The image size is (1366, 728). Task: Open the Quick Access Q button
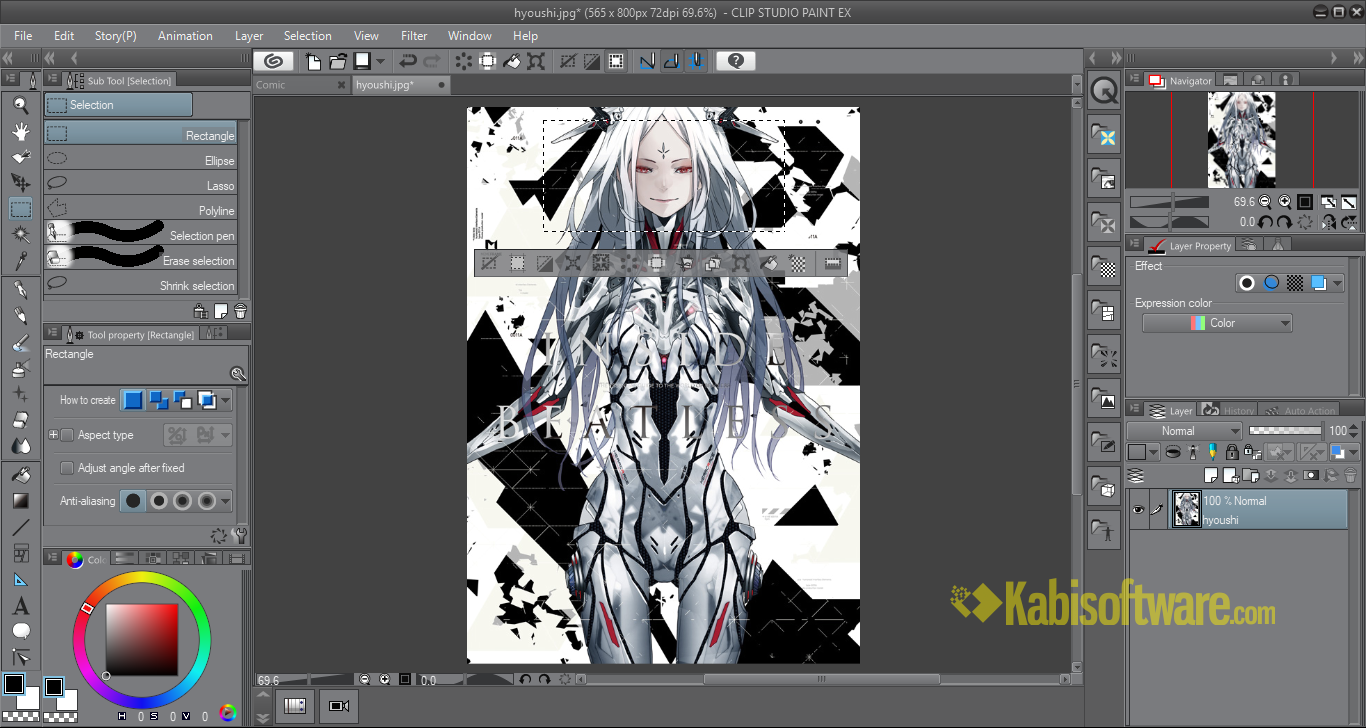[1104, 91]
